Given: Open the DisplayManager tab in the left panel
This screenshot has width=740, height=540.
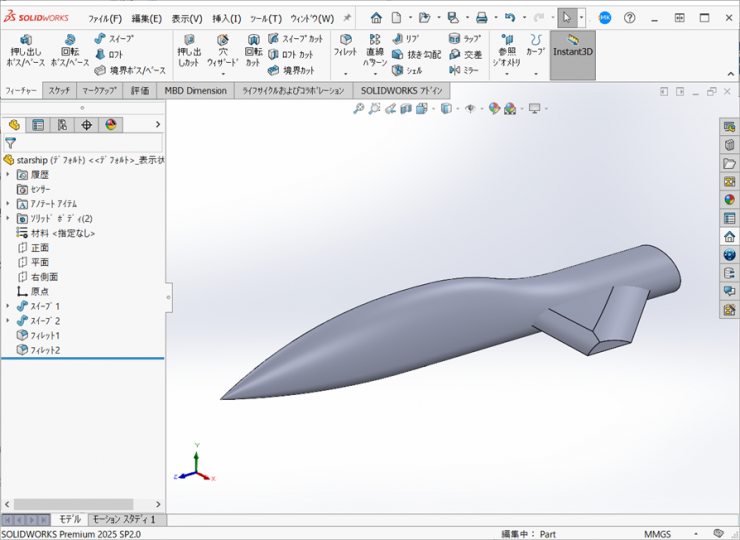Looking at the screenshot, I should 111,125.
